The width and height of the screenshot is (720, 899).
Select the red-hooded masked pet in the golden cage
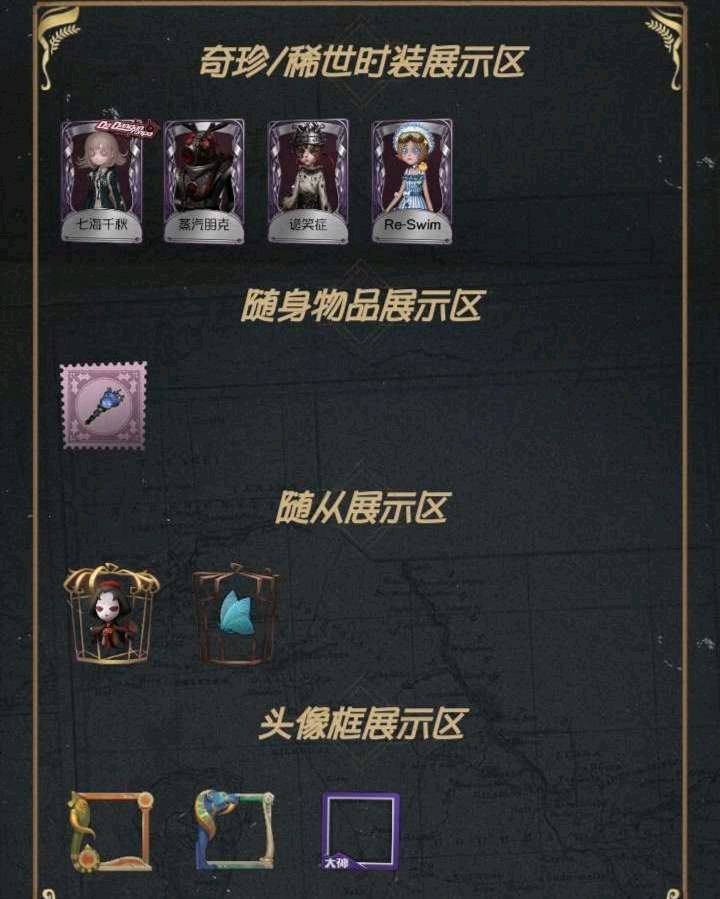(111, 614)
